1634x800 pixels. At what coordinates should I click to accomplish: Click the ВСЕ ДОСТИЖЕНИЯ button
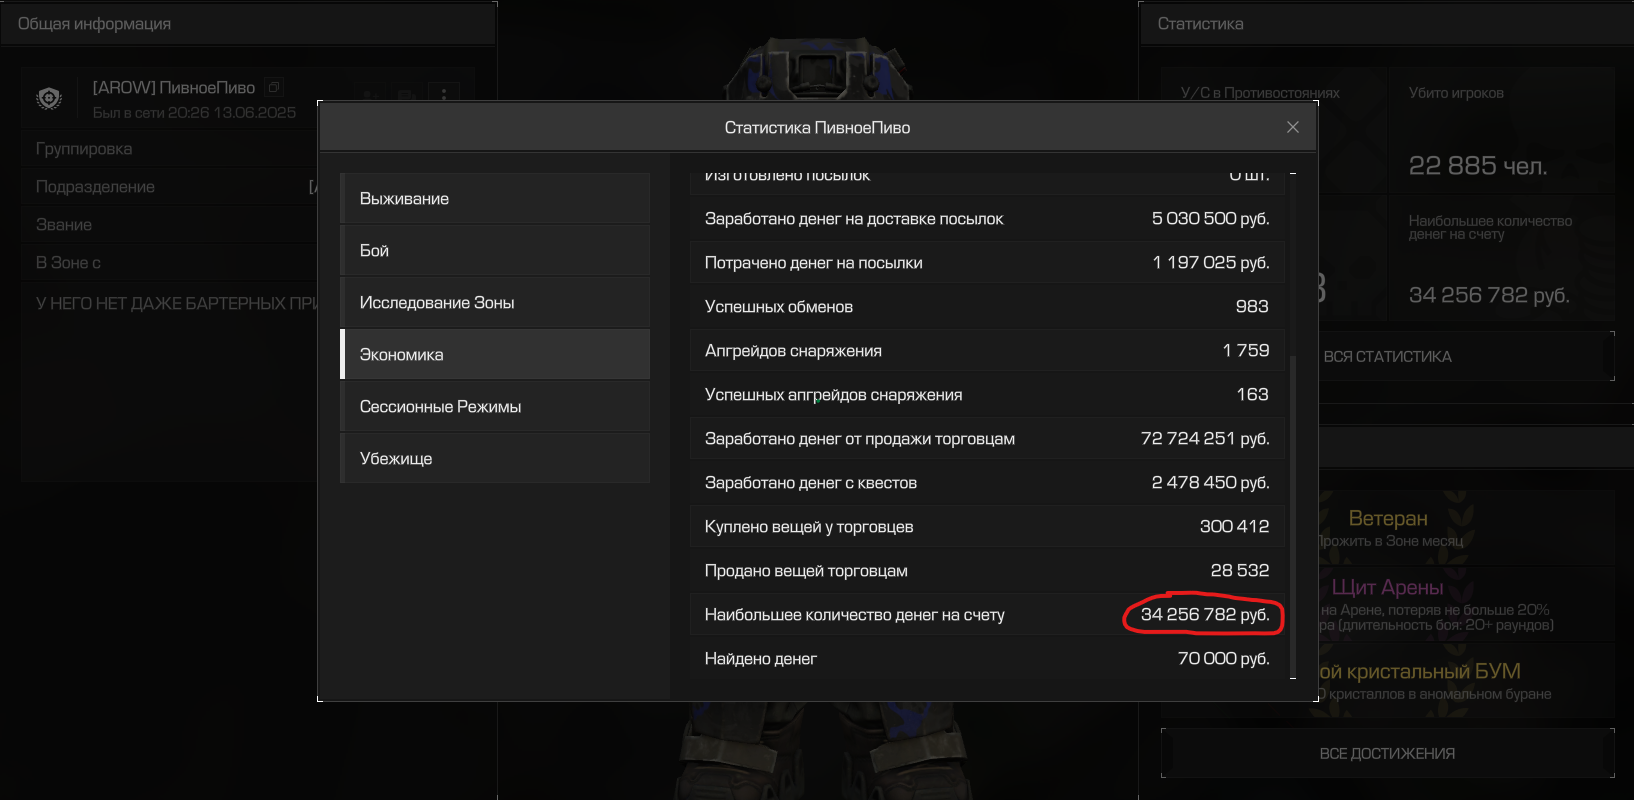[x=1387, y=753]
